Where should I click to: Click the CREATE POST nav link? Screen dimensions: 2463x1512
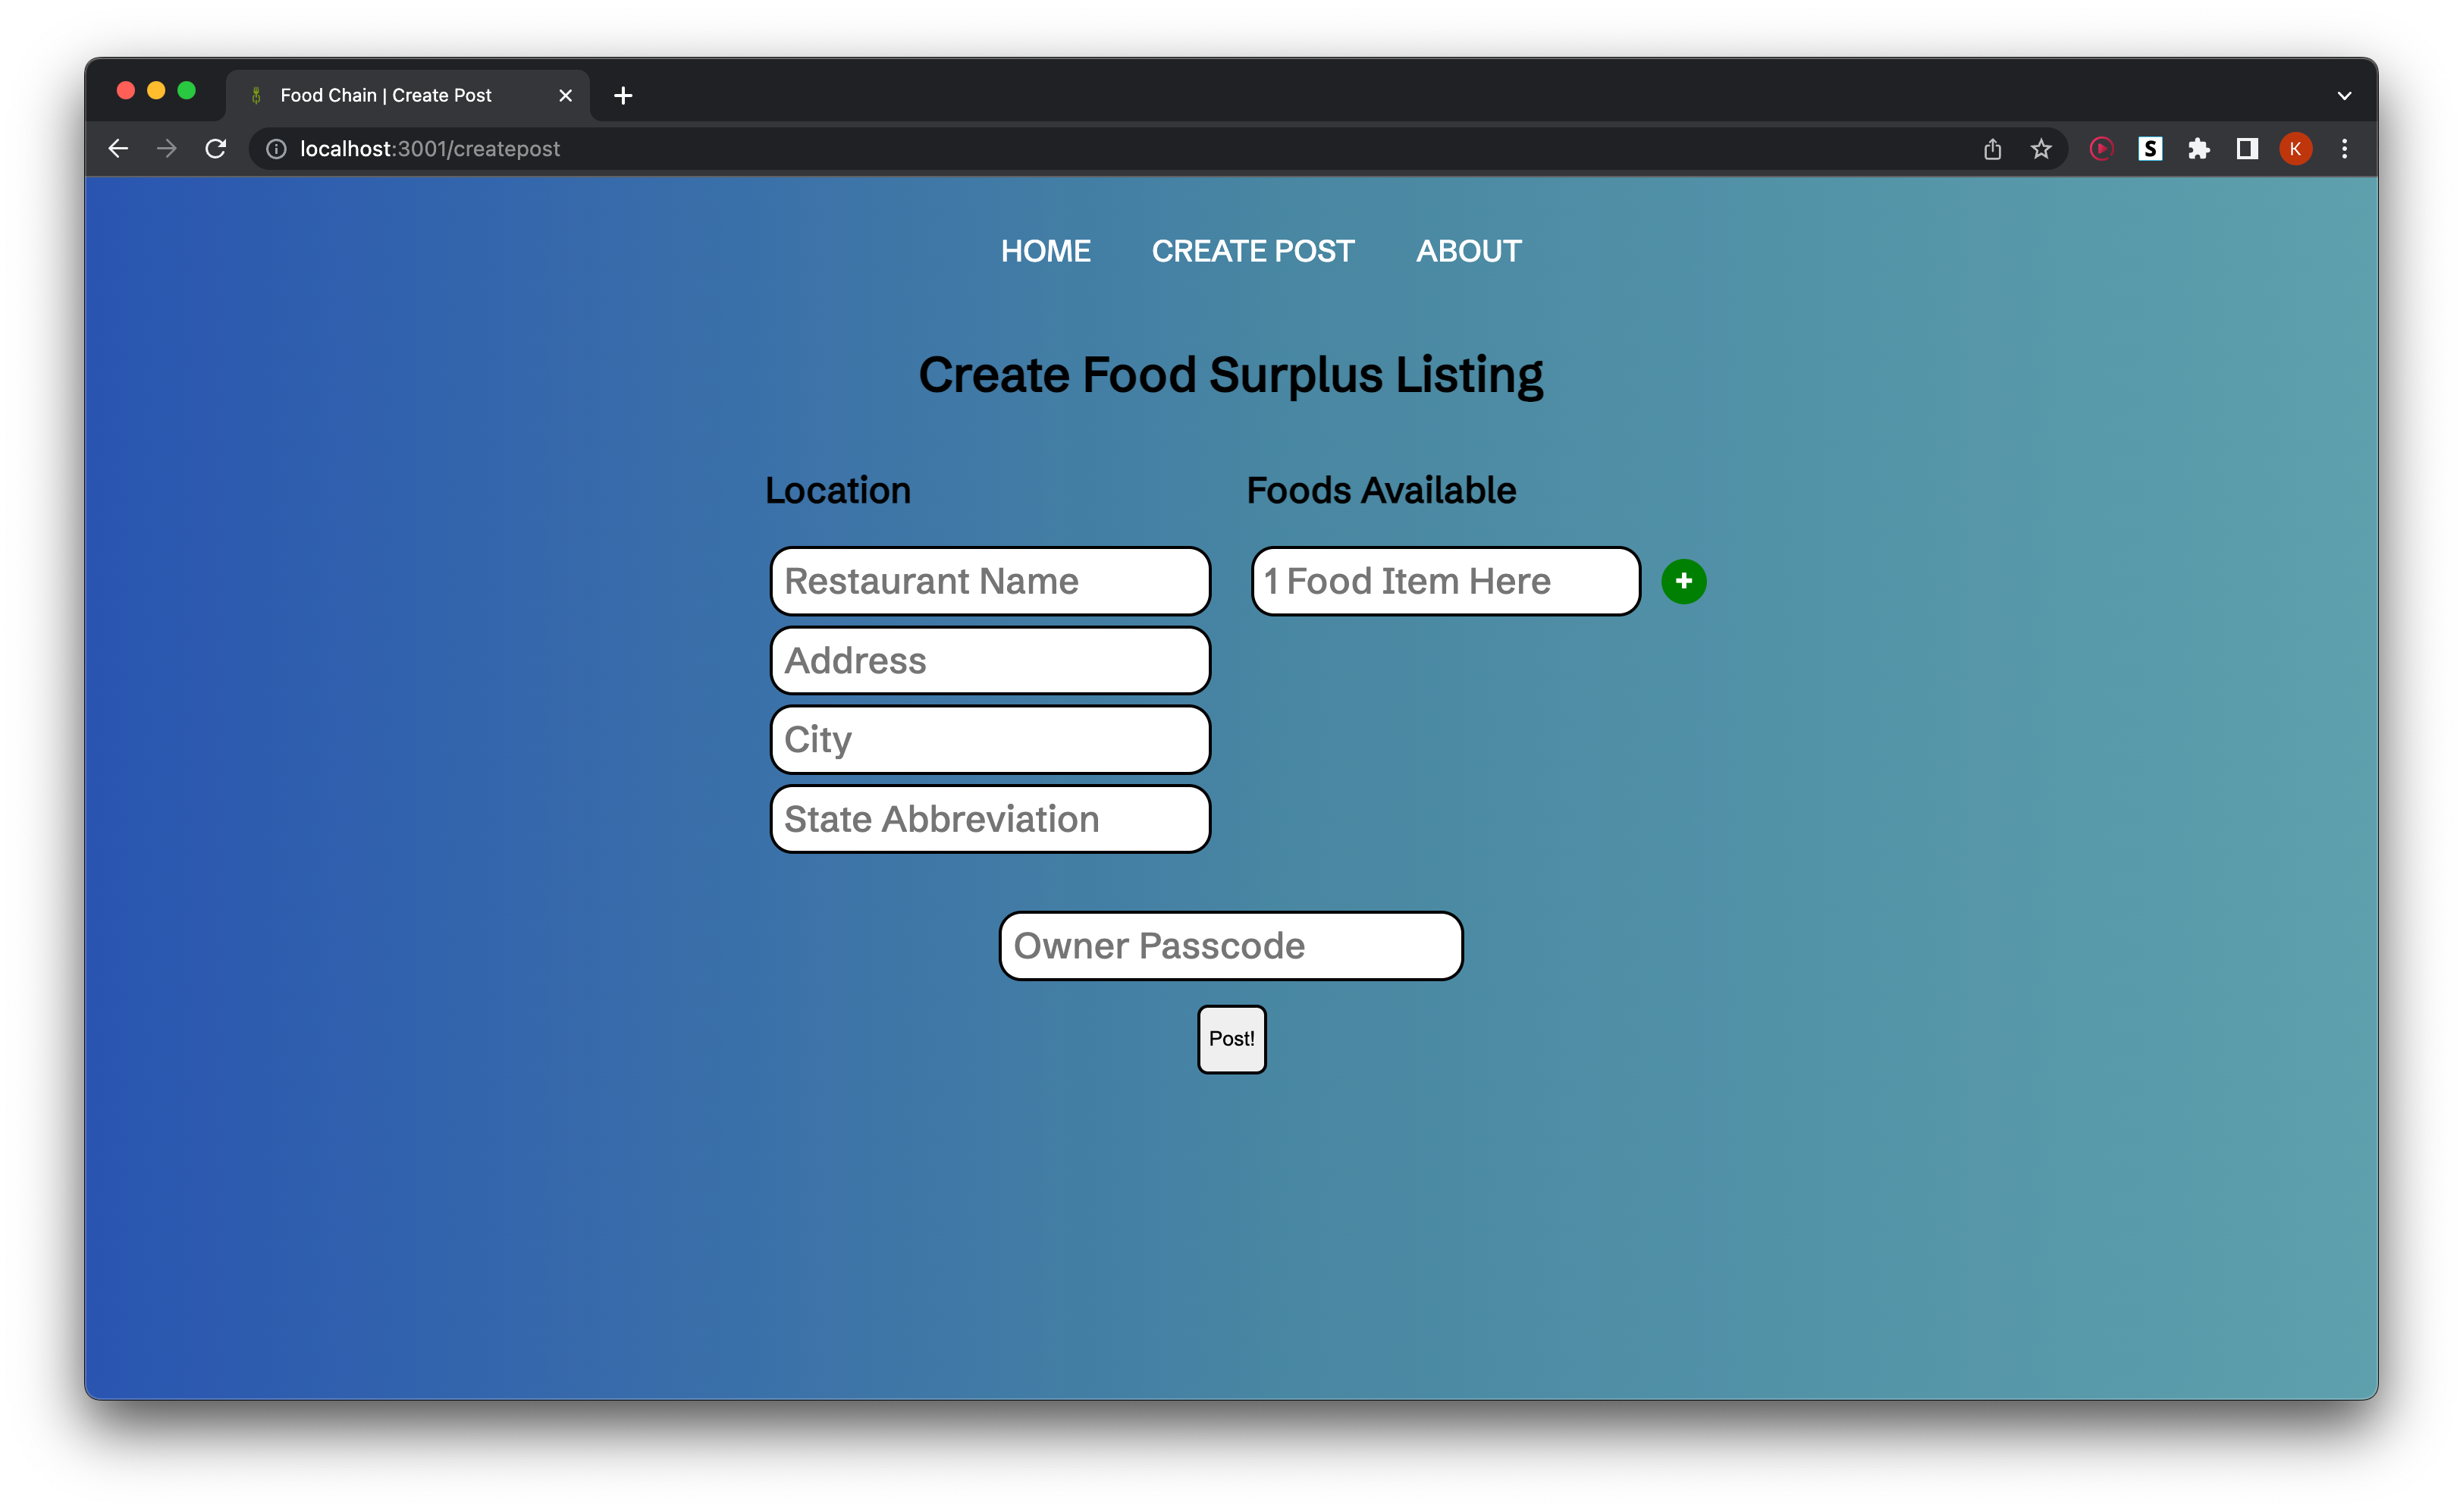pyautogui.click(x=1252, y=251)
